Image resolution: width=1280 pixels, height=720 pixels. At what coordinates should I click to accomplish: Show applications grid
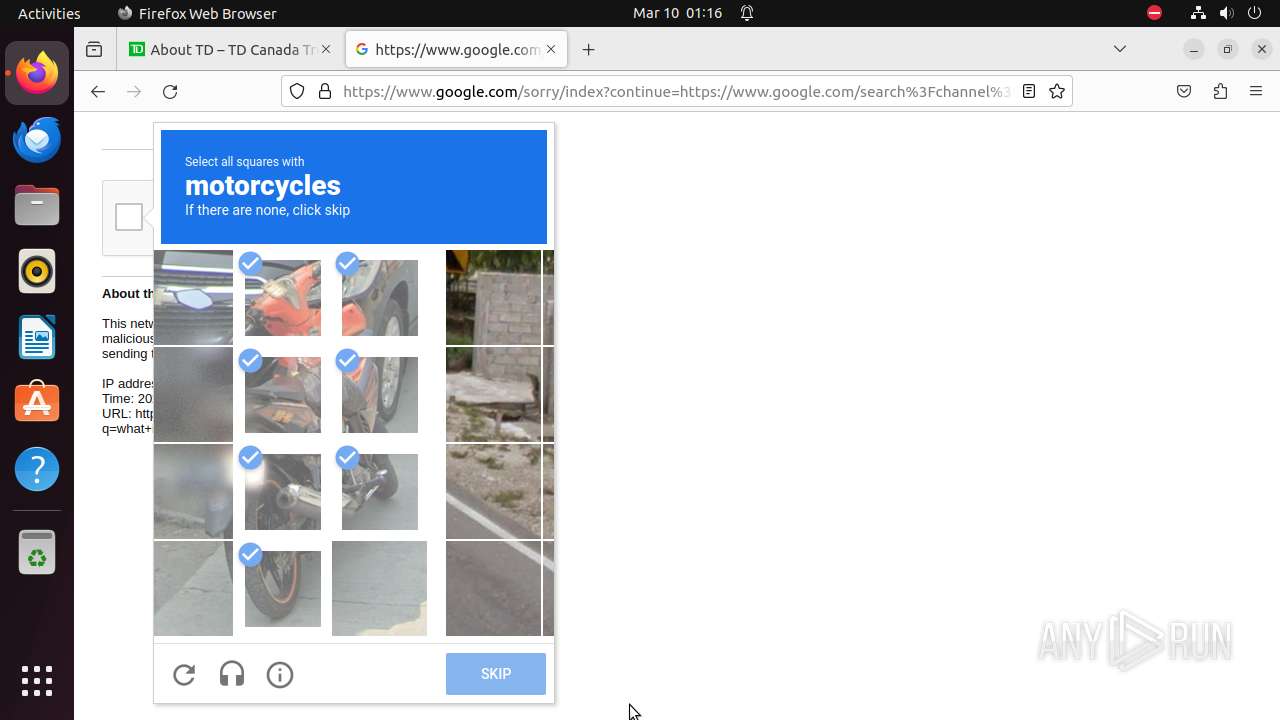point(37,681)
